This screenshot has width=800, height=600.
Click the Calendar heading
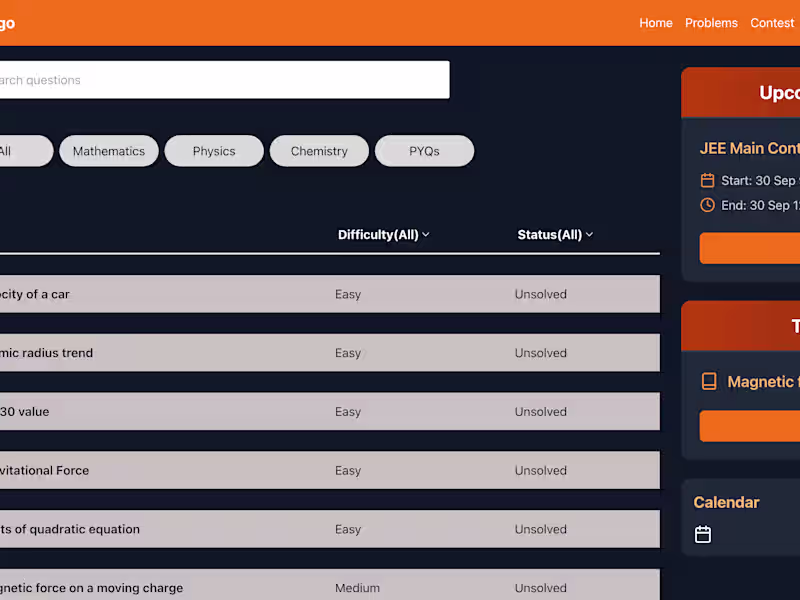[x=726, y=503]
